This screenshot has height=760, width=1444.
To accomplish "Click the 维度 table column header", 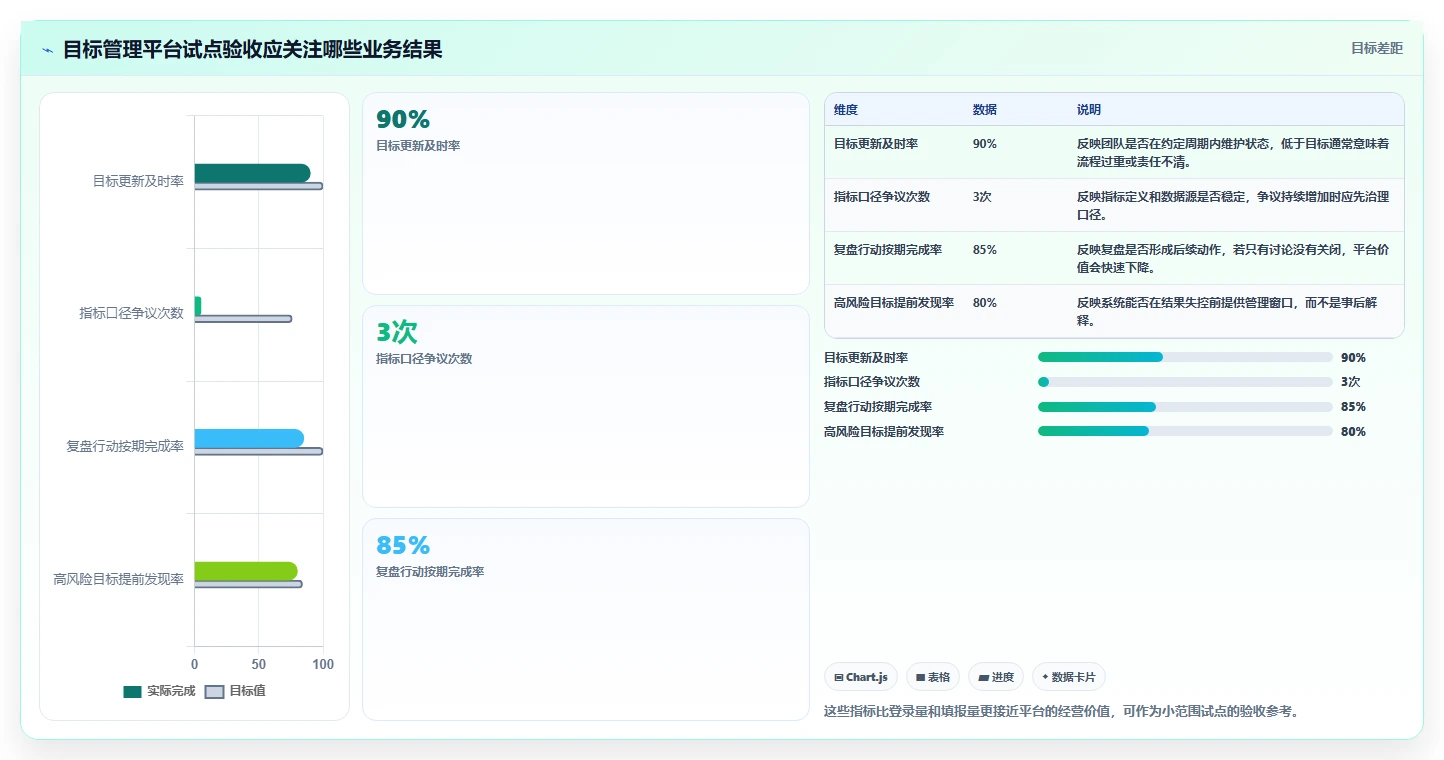I will click(846, 110).
